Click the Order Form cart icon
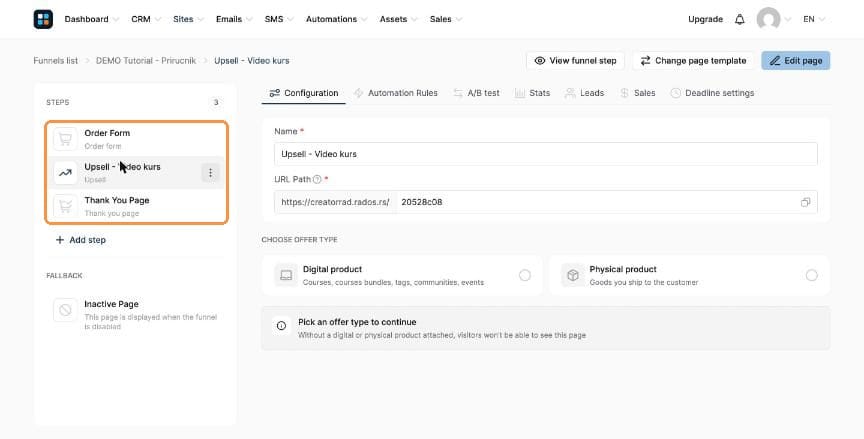Image resolution: width=864 pixels, height=439 pixels. pyautogui.click(x=65, y=139)
